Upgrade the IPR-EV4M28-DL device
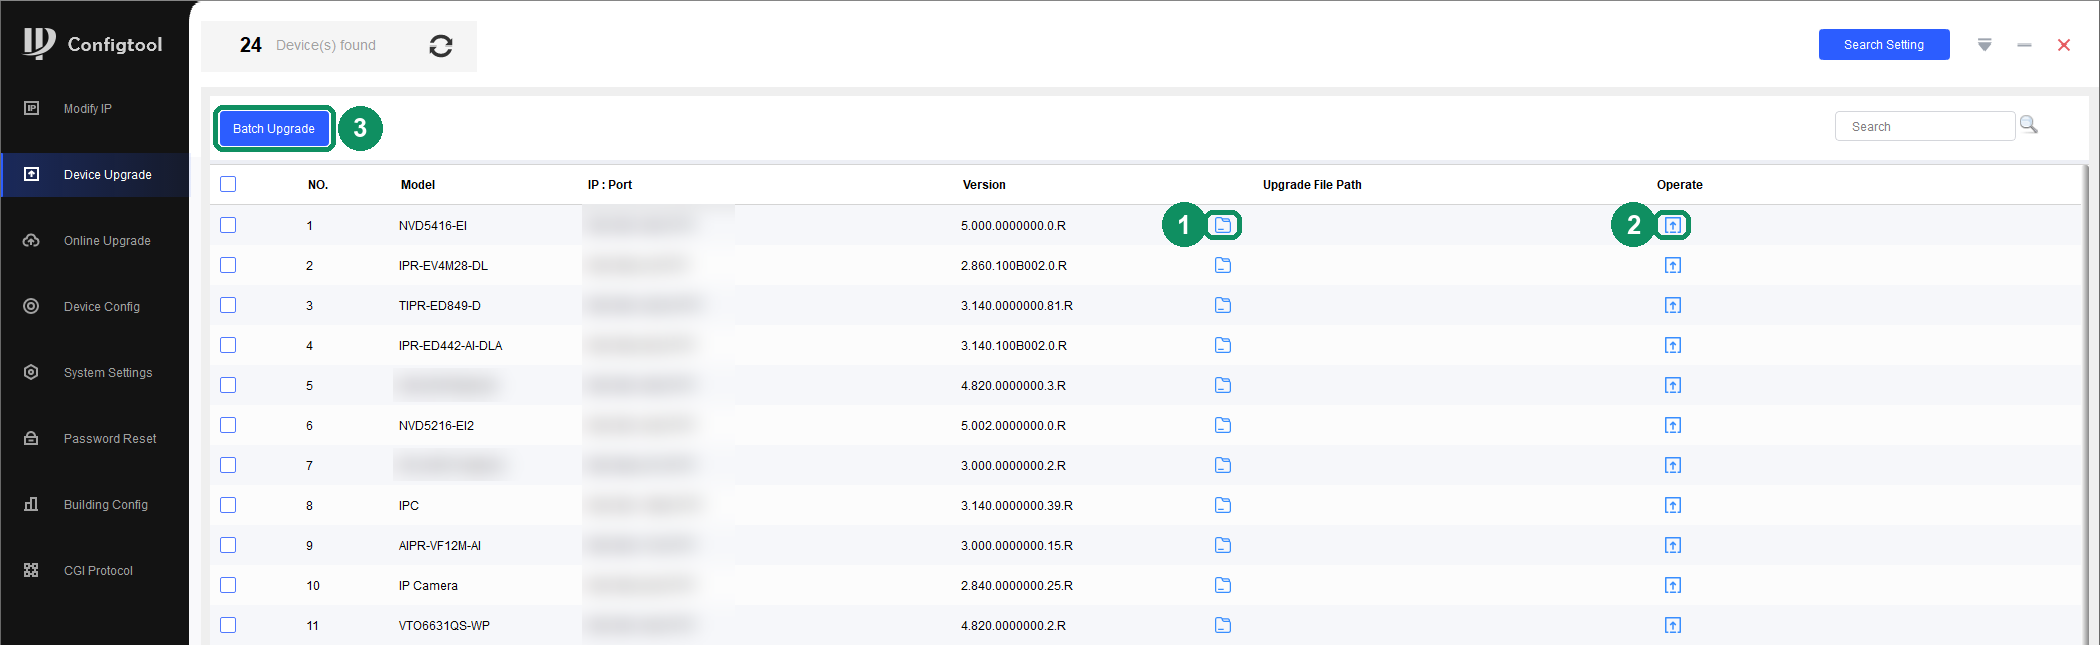The width and height of the screenshot is (2100, 645). click(1673, 265)
